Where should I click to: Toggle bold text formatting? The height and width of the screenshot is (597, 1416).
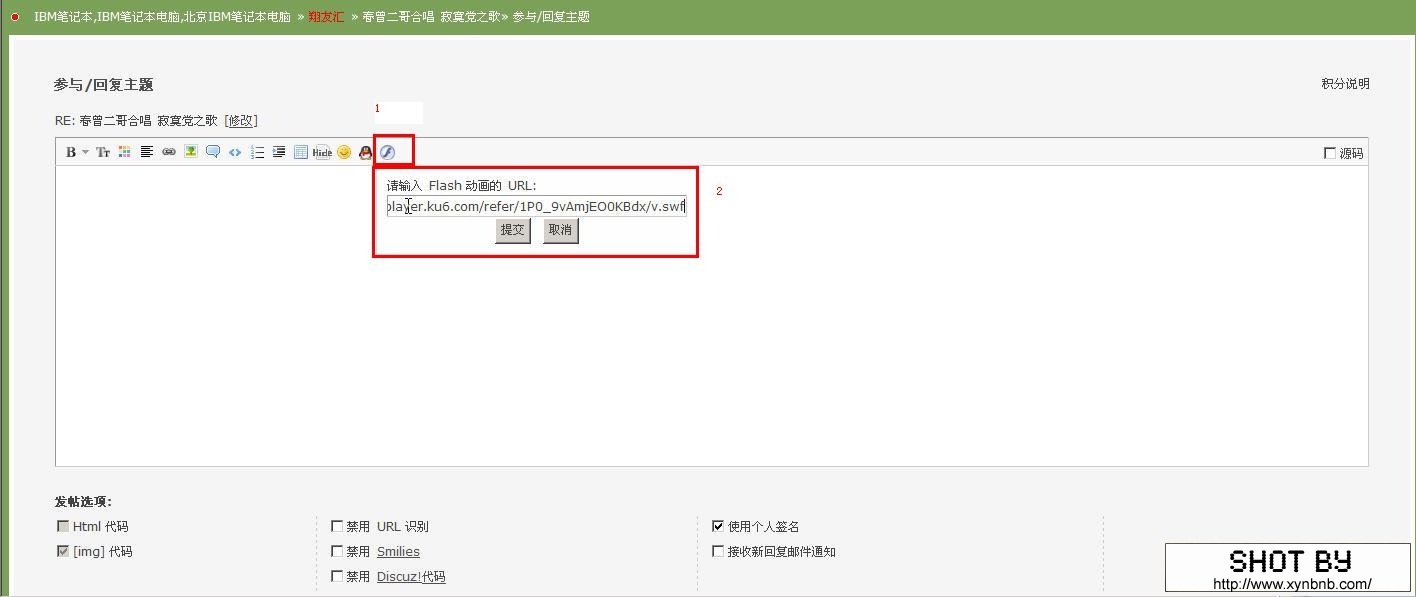[71, 153]
